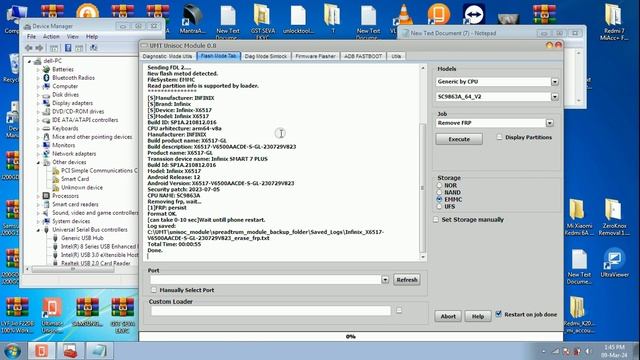Viewport: 640px width, 360px height.
Task: Select the NOR storage radio button
Action: (x=439, y=185)
